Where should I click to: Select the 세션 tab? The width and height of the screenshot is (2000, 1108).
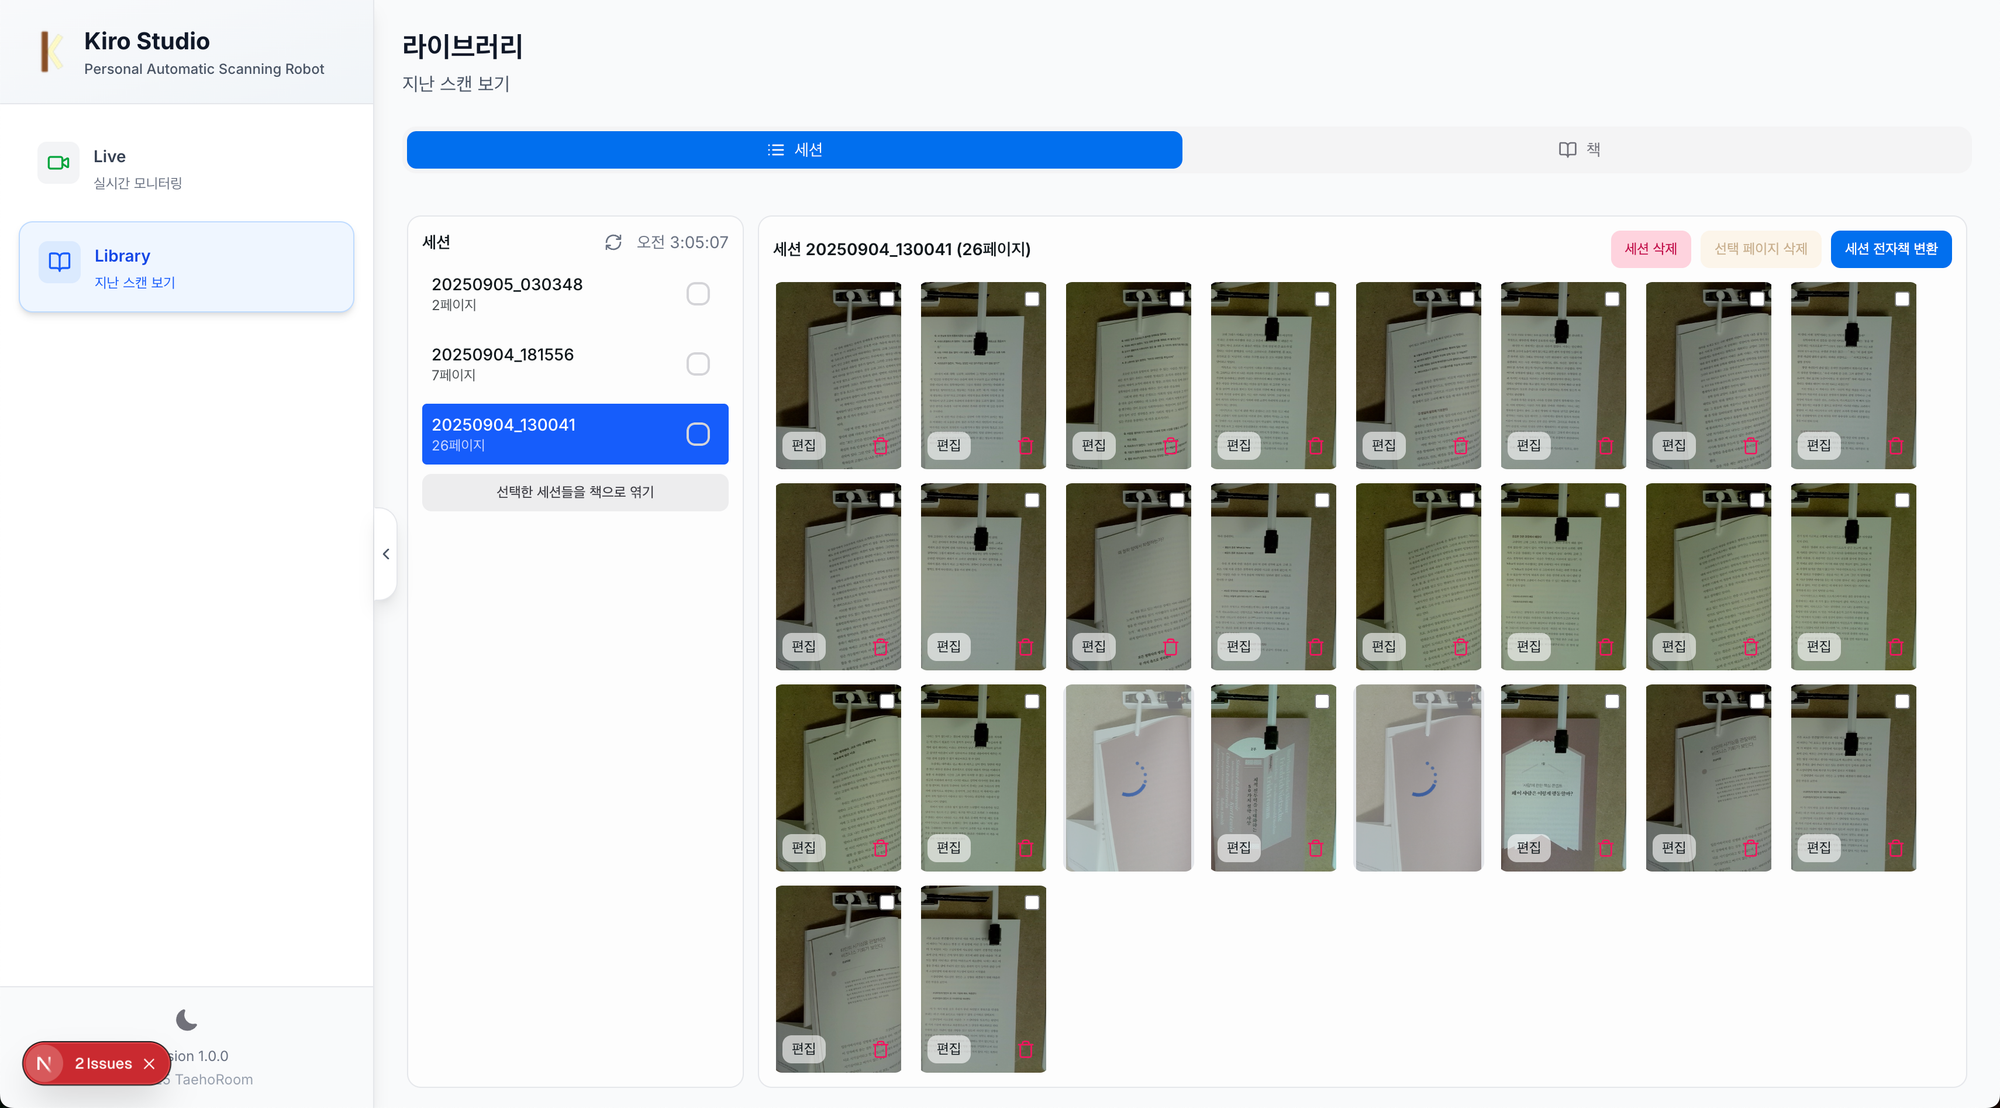(794, 150)
